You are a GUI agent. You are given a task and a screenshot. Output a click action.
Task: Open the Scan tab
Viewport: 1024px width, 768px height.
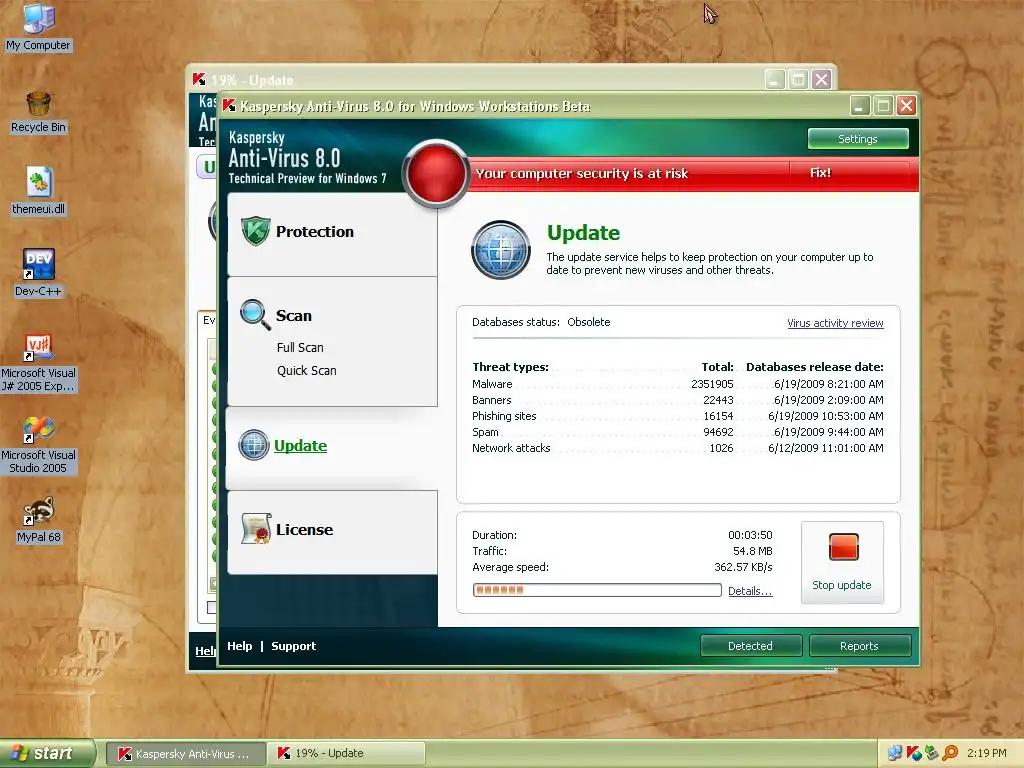click(293, 315)
